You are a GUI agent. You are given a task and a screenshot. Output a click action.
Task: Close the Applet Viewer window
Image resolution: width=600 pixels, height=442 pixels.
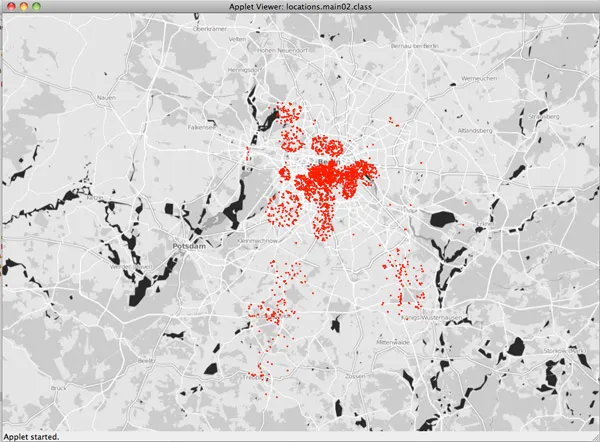(11, 6)
